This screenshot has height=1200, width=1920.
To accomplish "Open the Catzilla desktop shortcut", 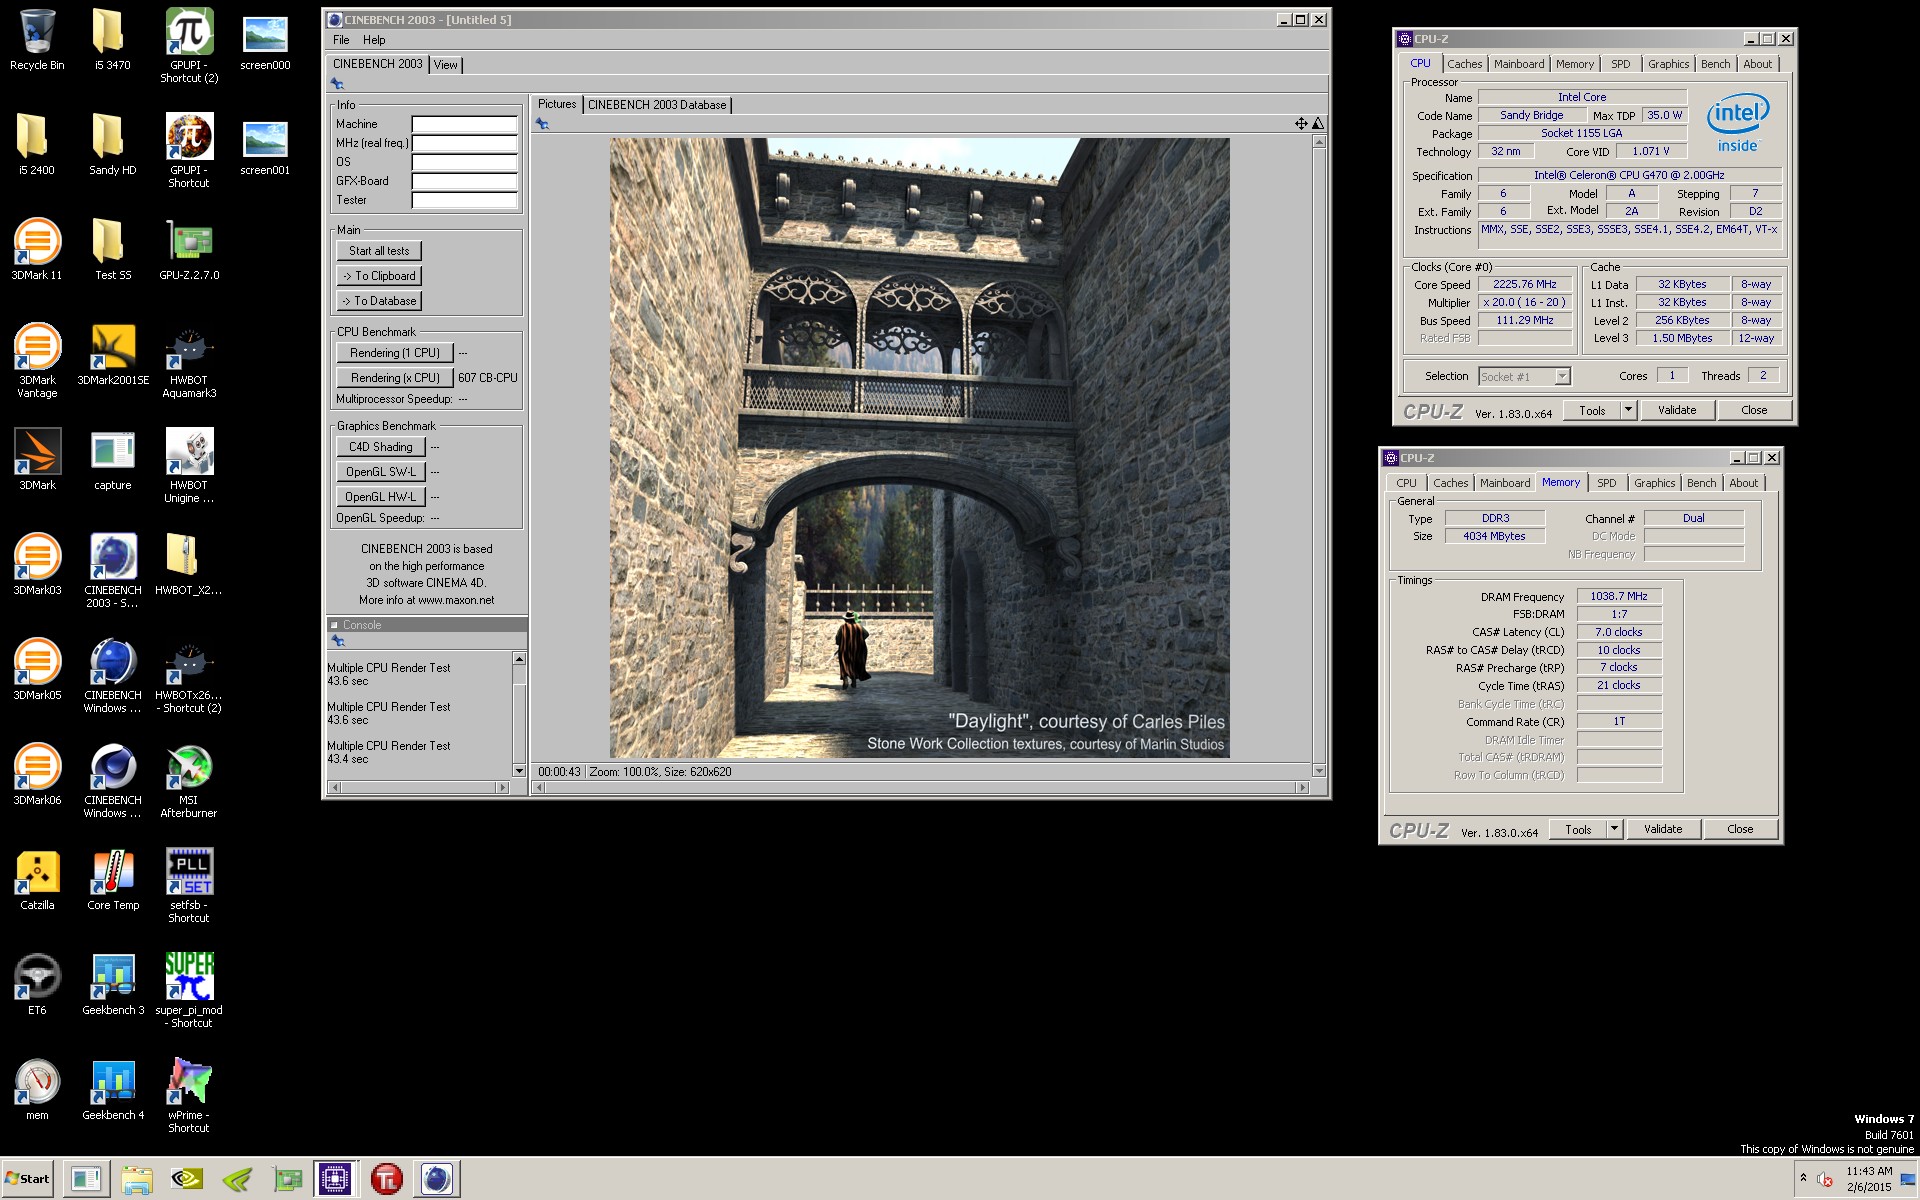I will coord(37,880).
